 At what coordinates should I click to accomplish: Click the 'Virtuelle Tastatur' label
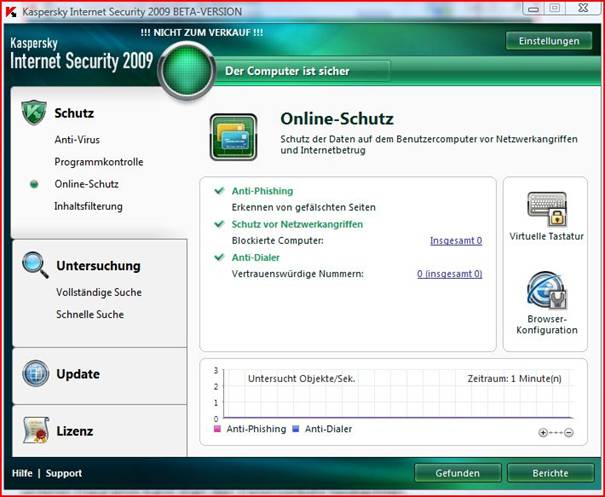tap(546, 236)
